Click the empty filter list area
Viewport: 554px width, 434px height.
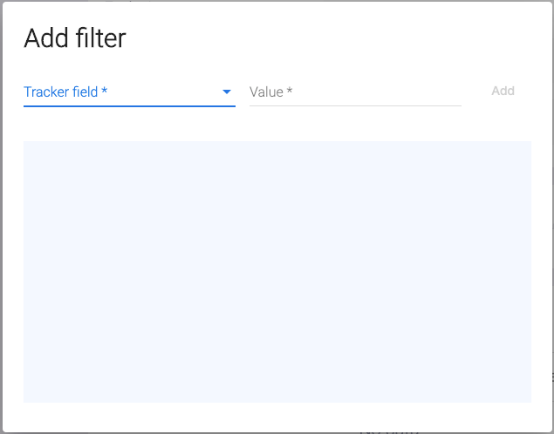[x=277, y=272]
